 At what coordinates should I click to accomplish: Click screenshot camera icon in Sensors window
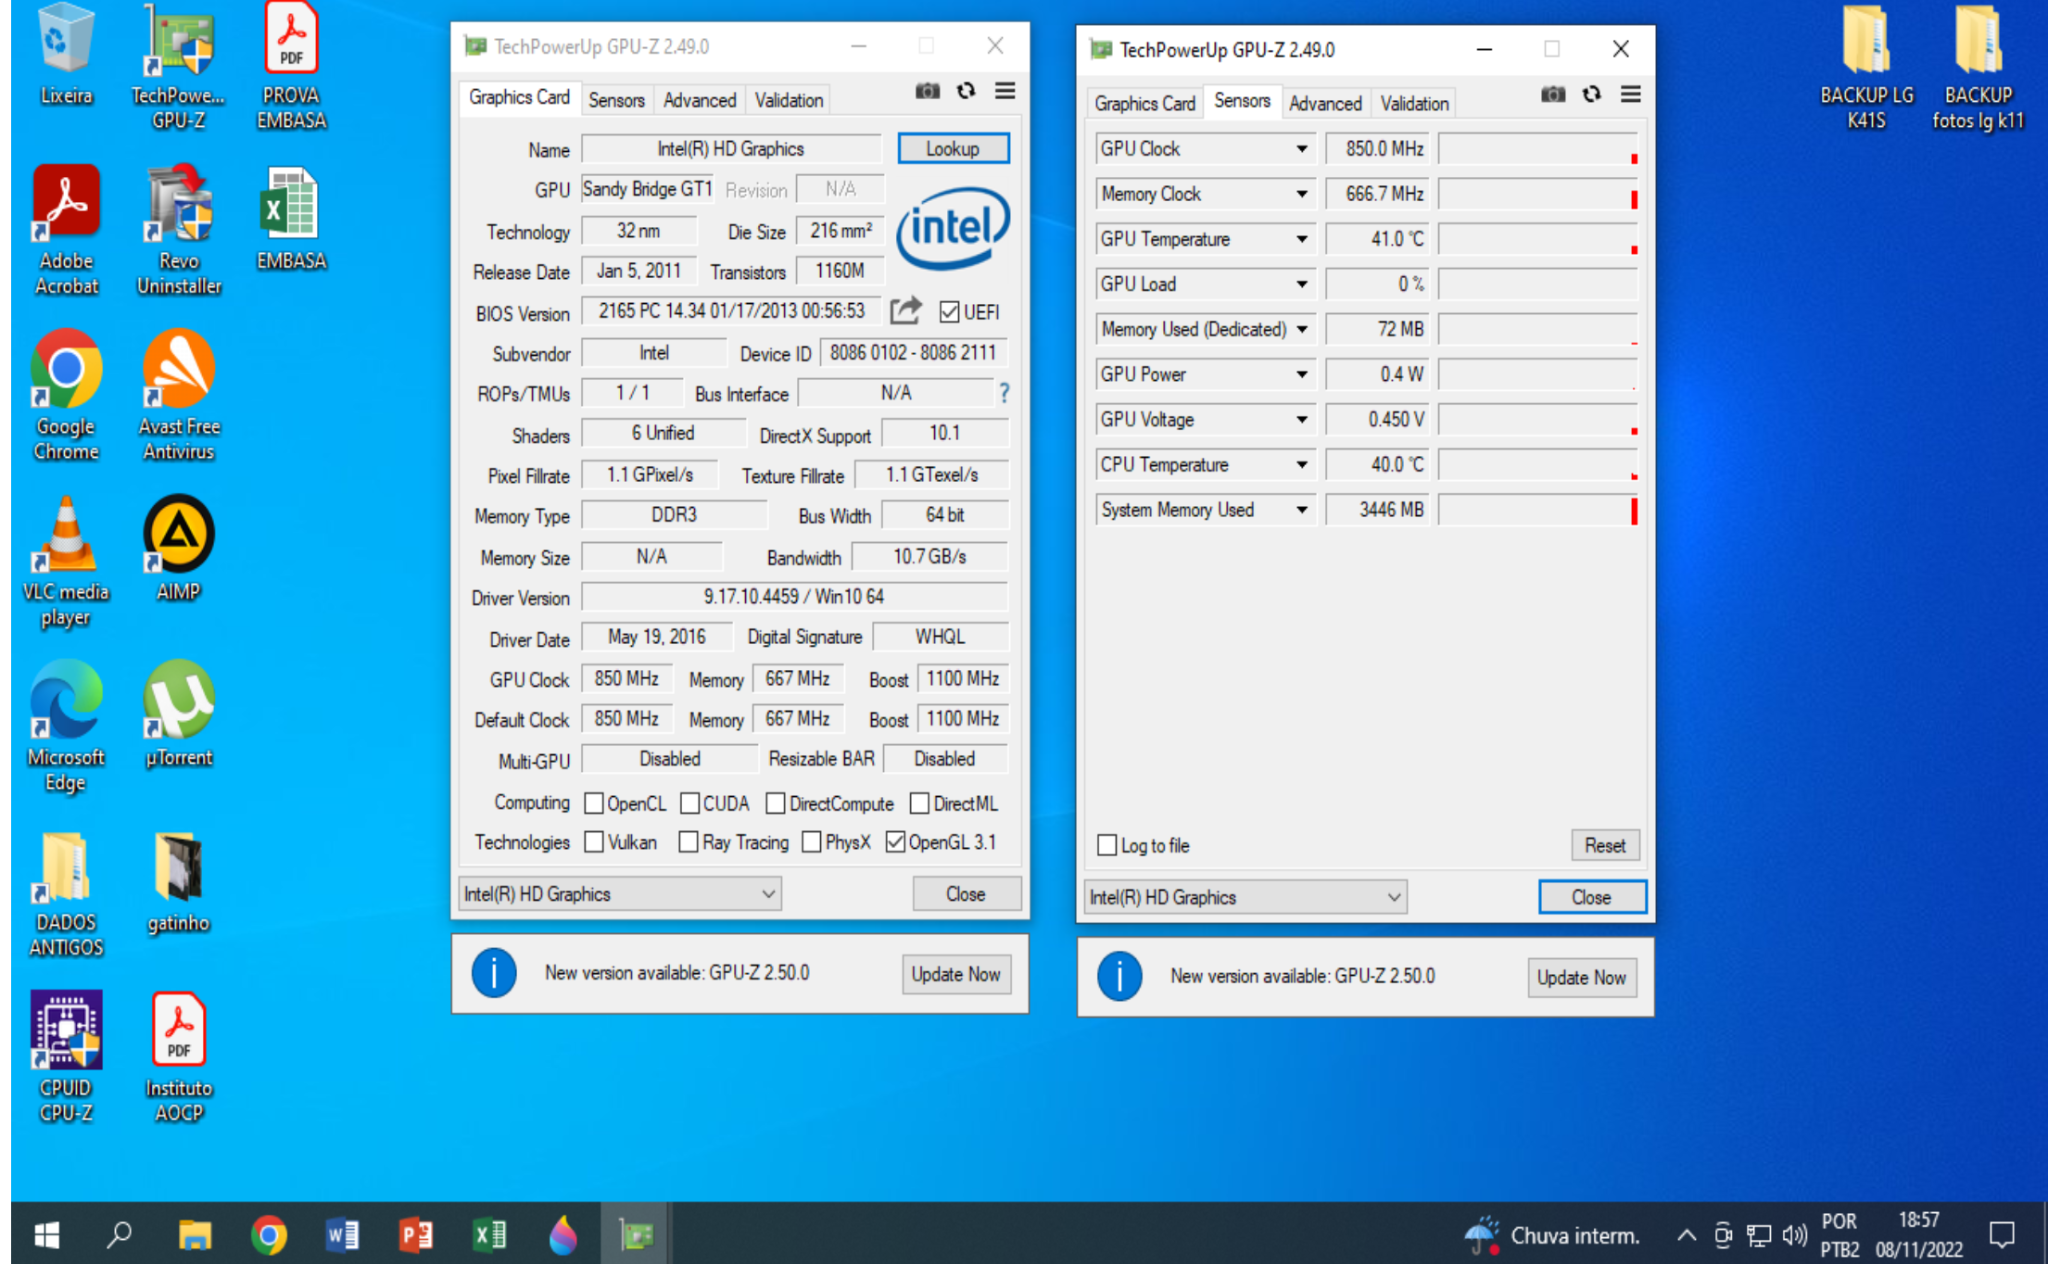1553,94
